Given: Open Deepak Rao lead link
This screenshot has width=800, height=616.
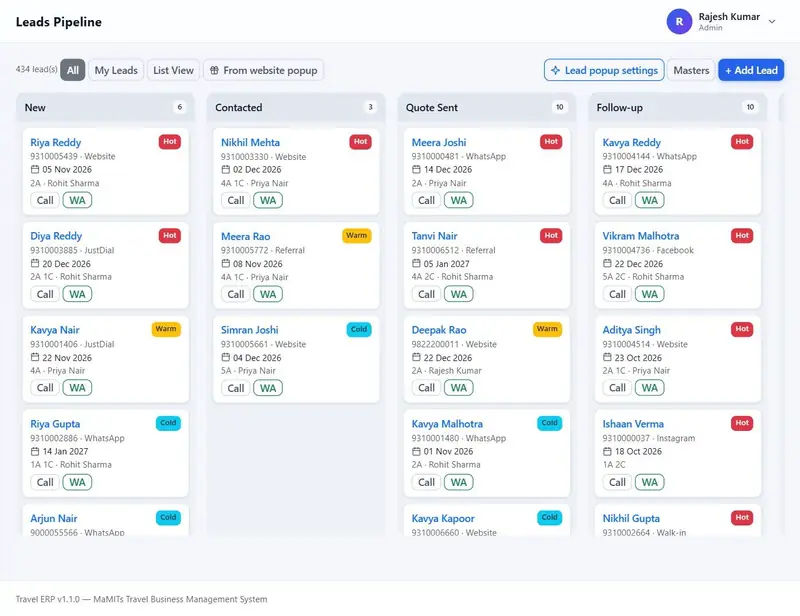Looking at the screenshot, I should click(439, 330).
